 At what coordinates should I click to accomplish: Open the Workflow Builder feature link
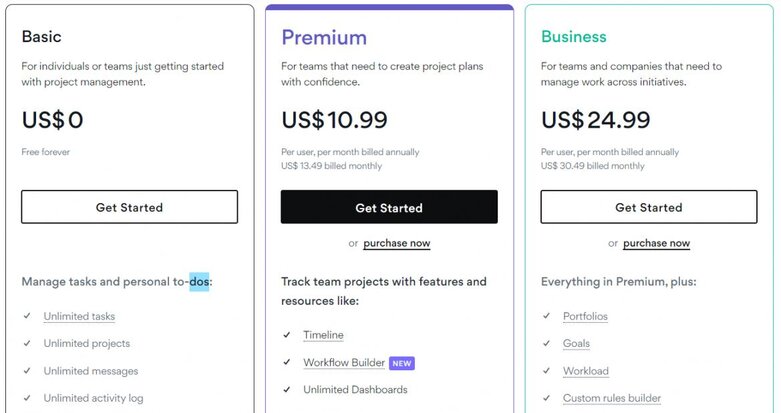point(344,362)
